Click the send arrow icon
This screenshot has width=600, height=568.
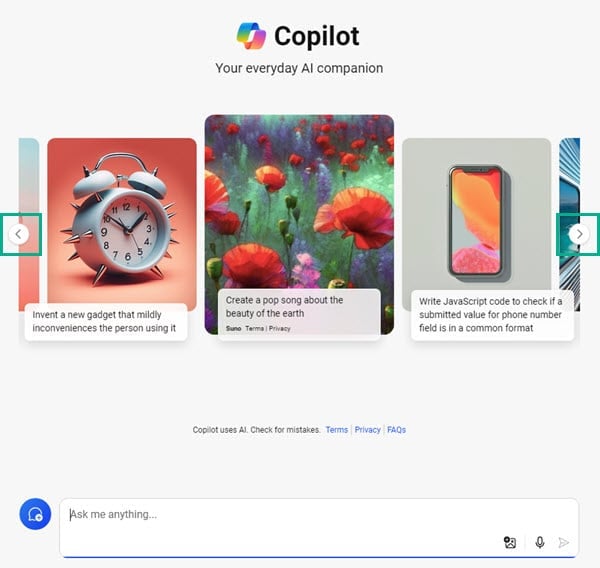(563, 542)
